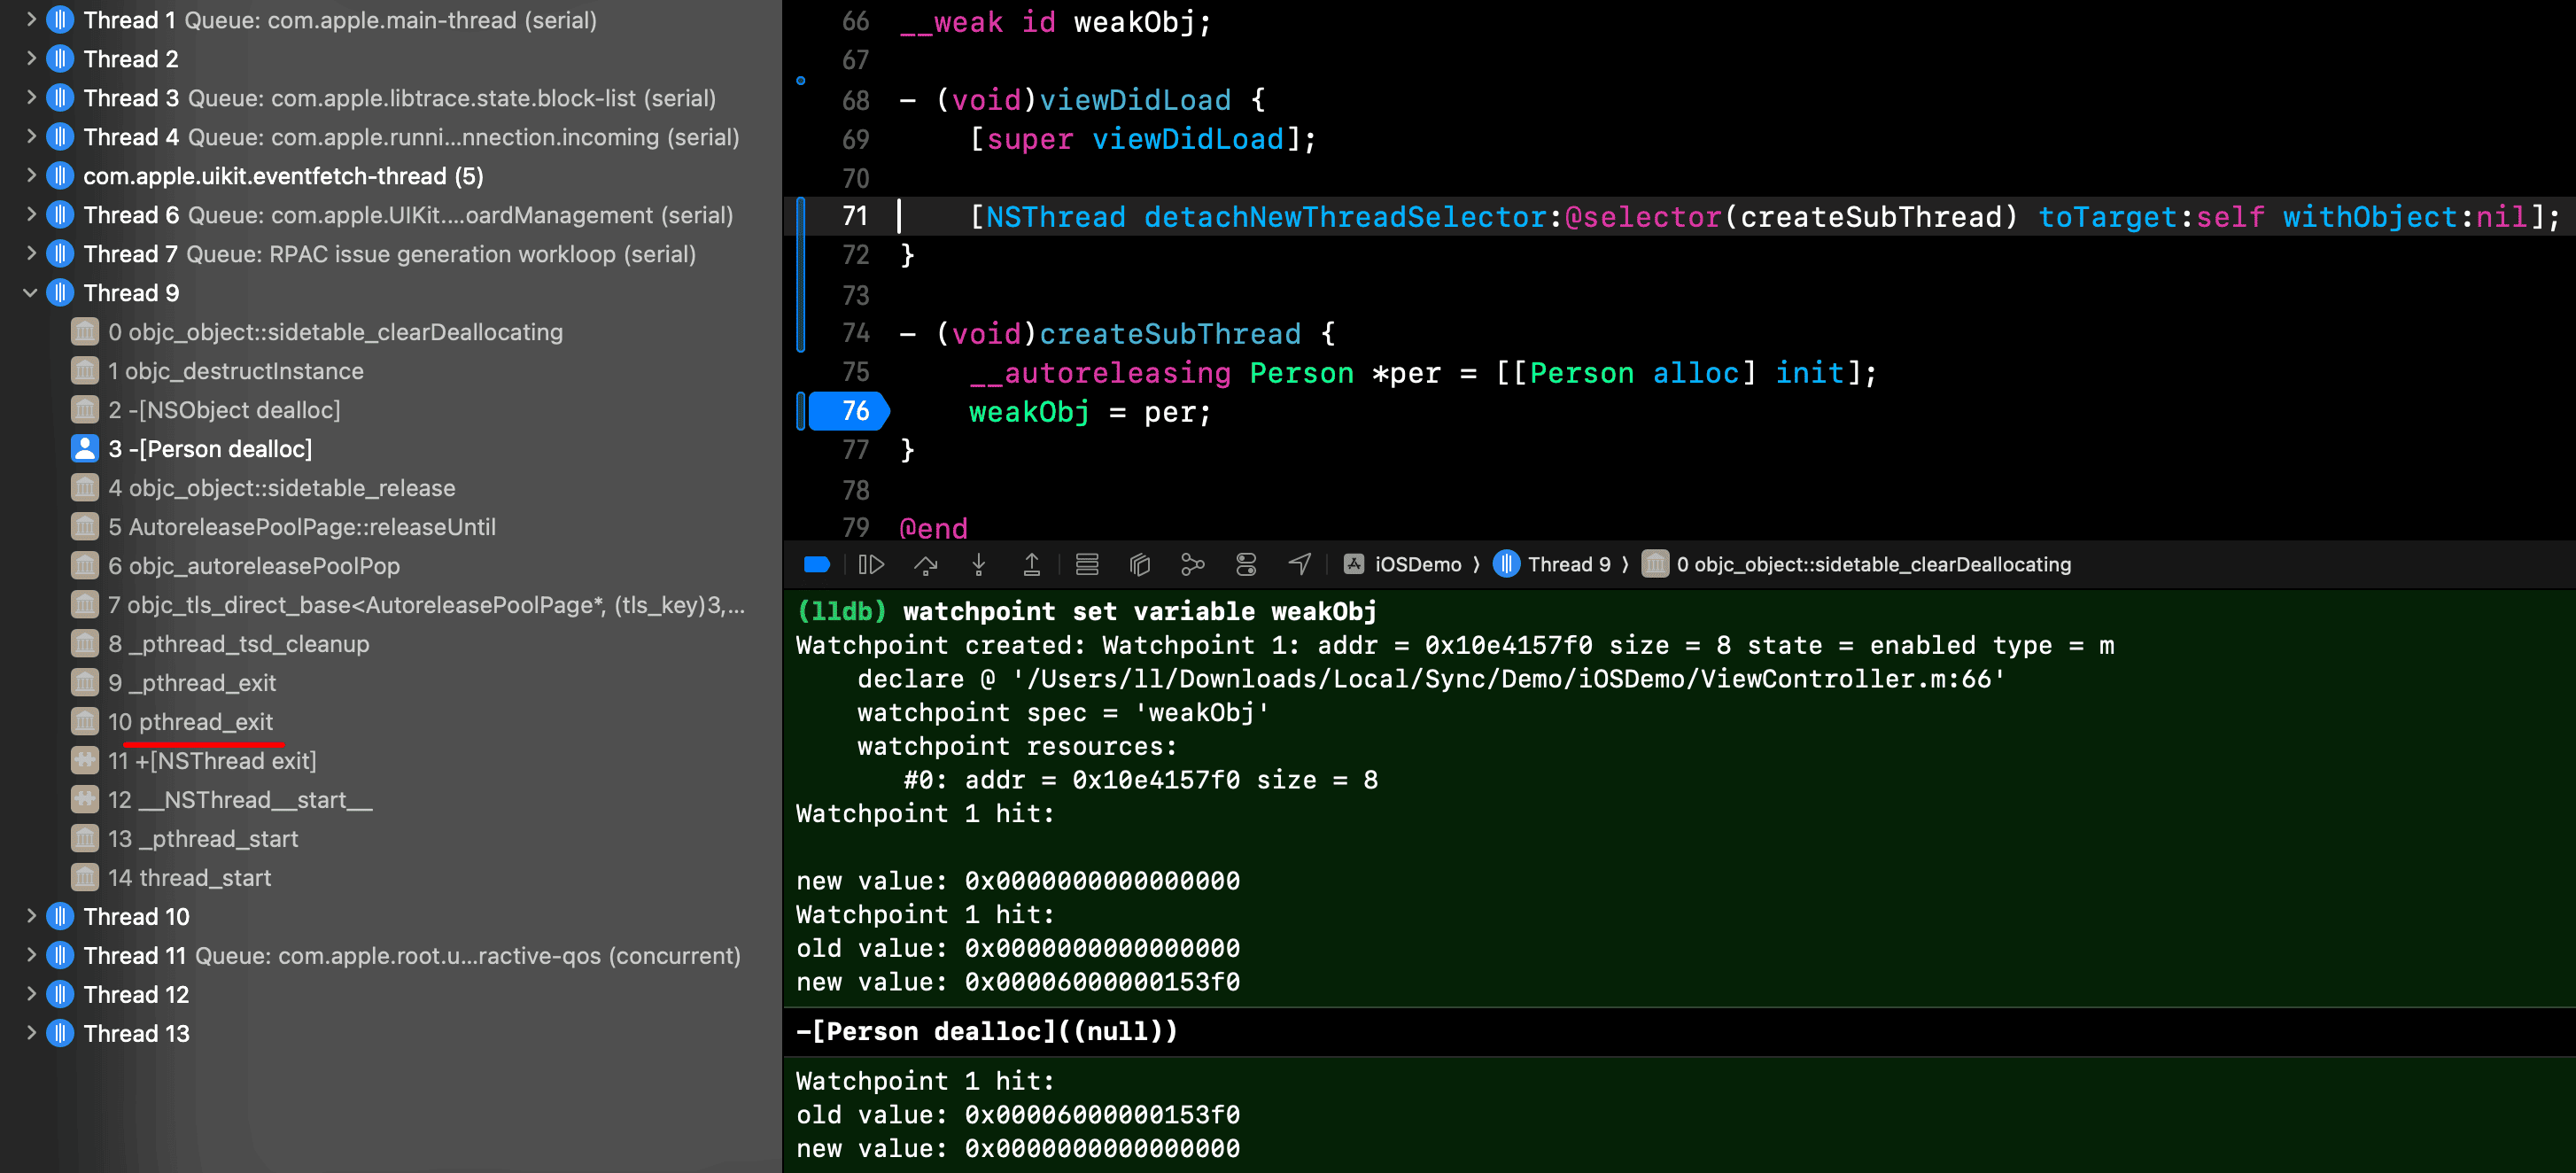Expand Thread 1 main-thread disclosure arrow
This screenshot has width=2576, height=1173.
(30, 20)
